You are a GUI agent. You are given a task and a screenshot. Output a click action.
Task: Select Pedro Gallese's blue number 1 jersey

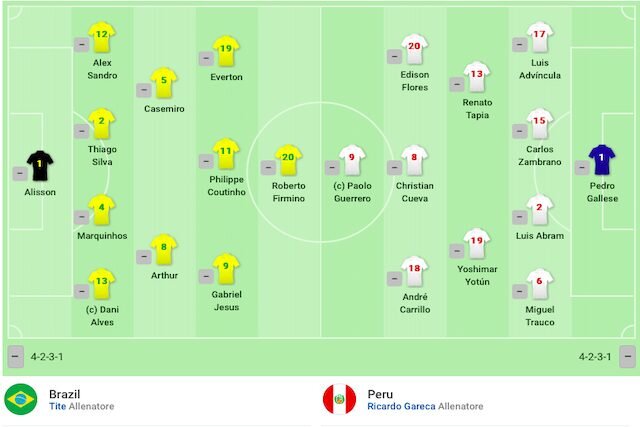pyautogui.click(x=602, y=160)
